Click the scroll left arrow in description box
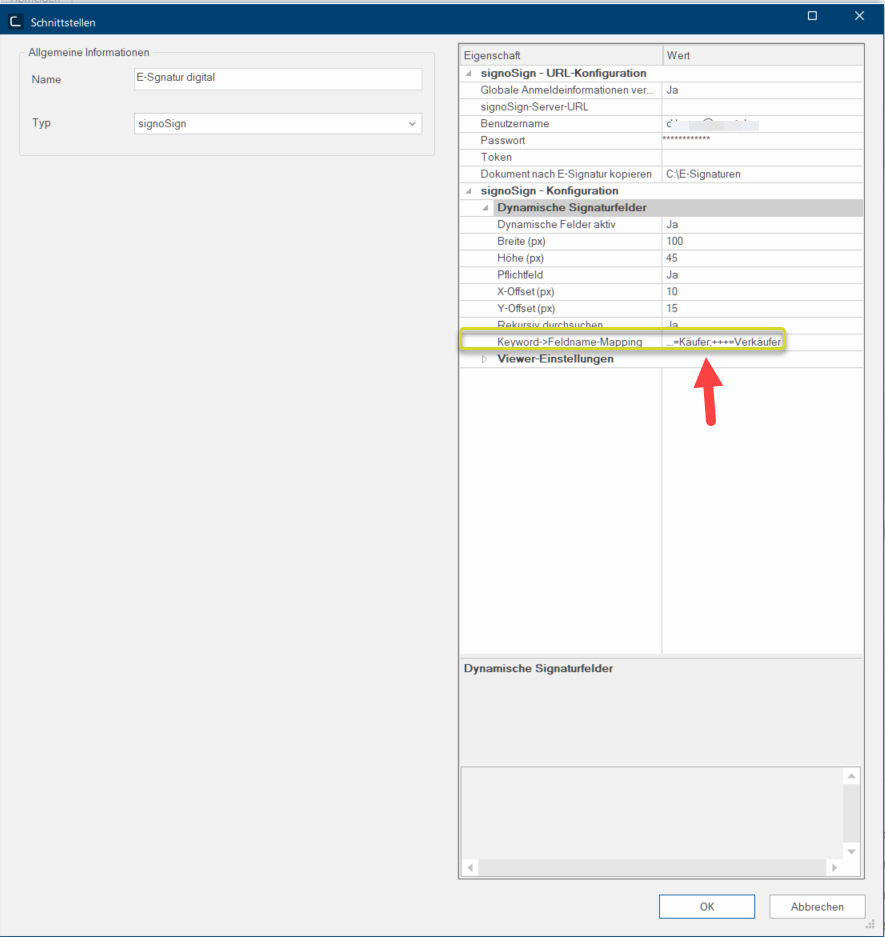The width and height of the screenshot is (885, 937). point(470,867)
